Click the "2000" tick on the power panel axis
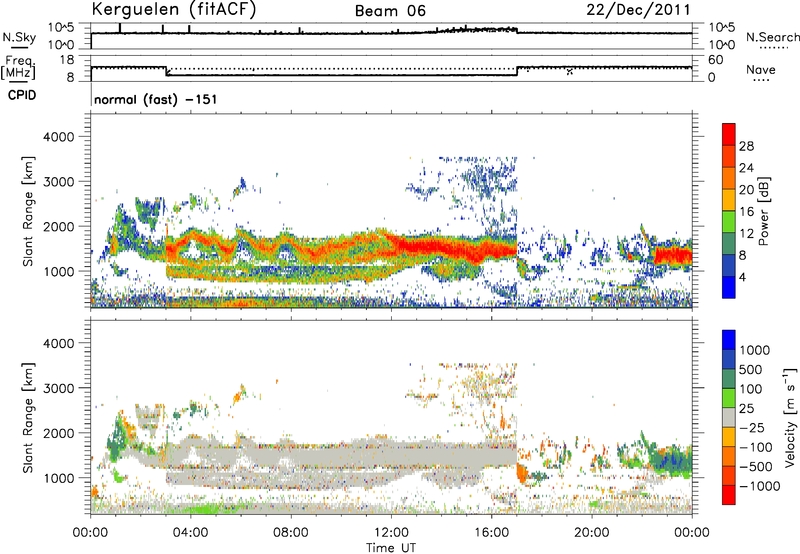This screenshot has height=554, width=800. click(x=58, y=226)
